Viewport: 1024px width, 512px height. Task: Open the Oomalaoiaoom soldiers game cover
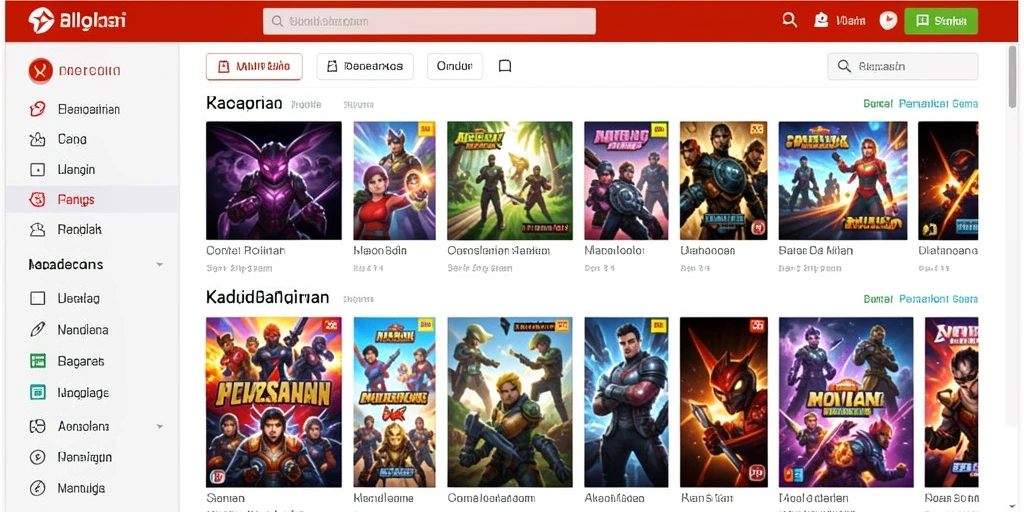pos(509,402)
